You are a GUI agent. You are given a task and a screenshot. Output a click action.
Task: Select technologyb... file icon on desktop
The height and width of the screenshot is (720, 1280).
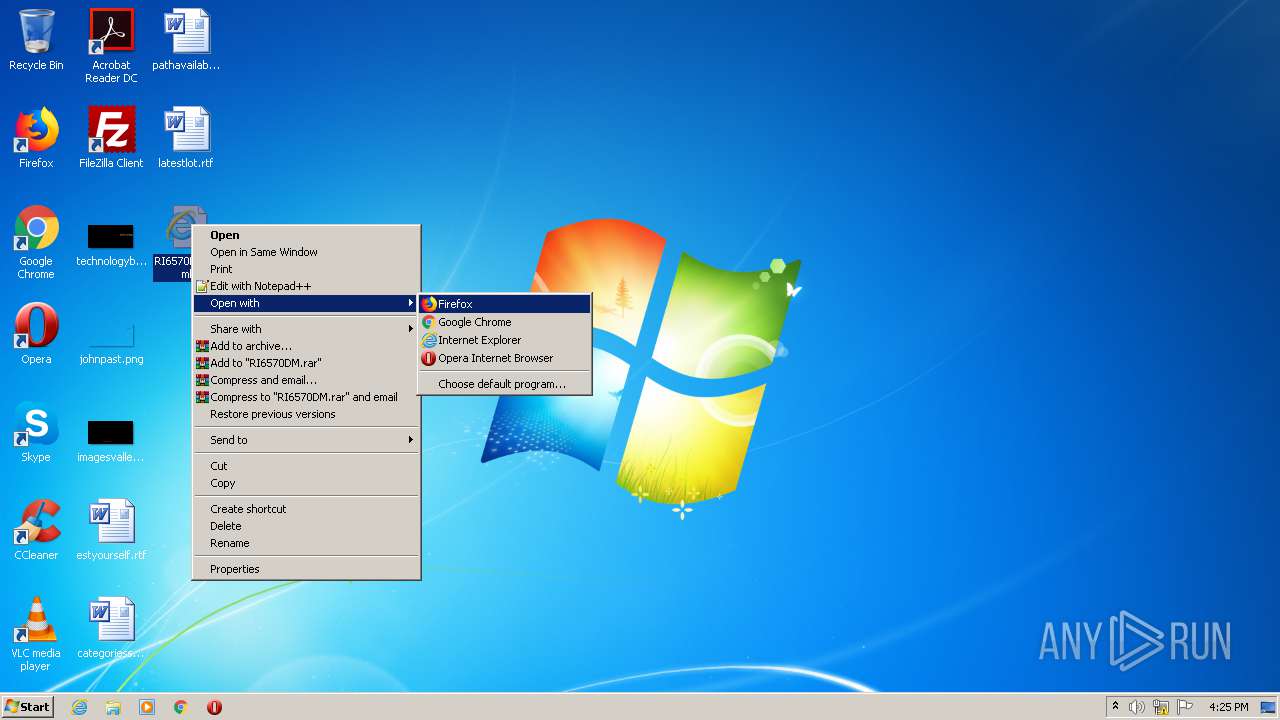point(111,242)
